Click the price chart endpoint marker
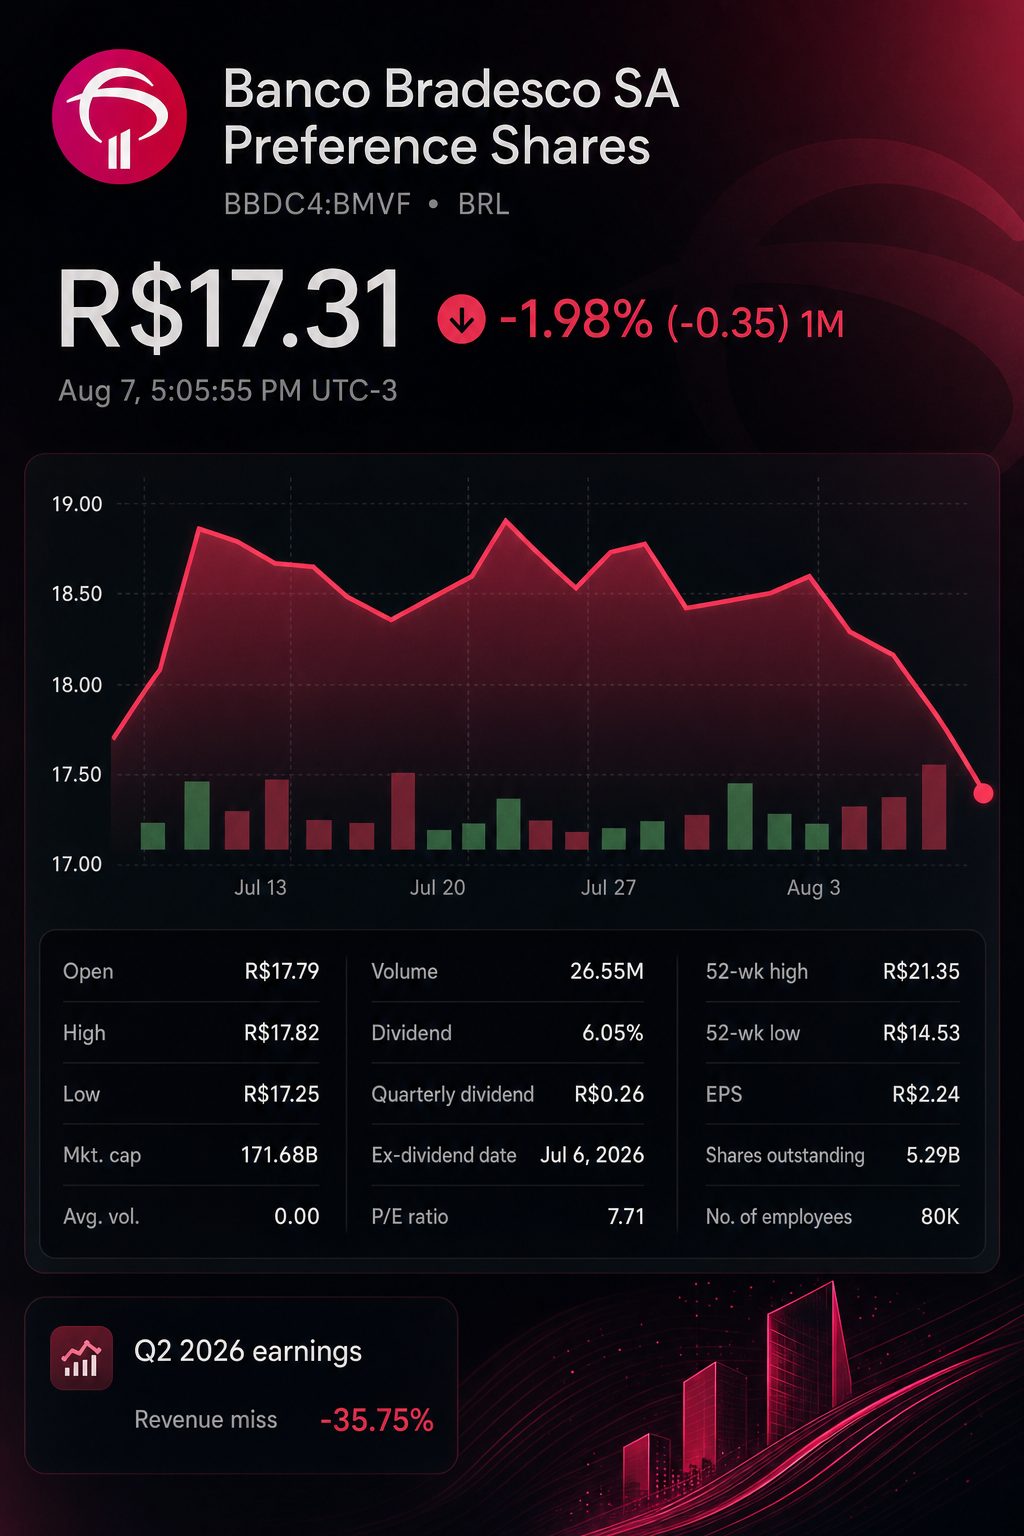Screen dimensions: 1024x1536 983,793
